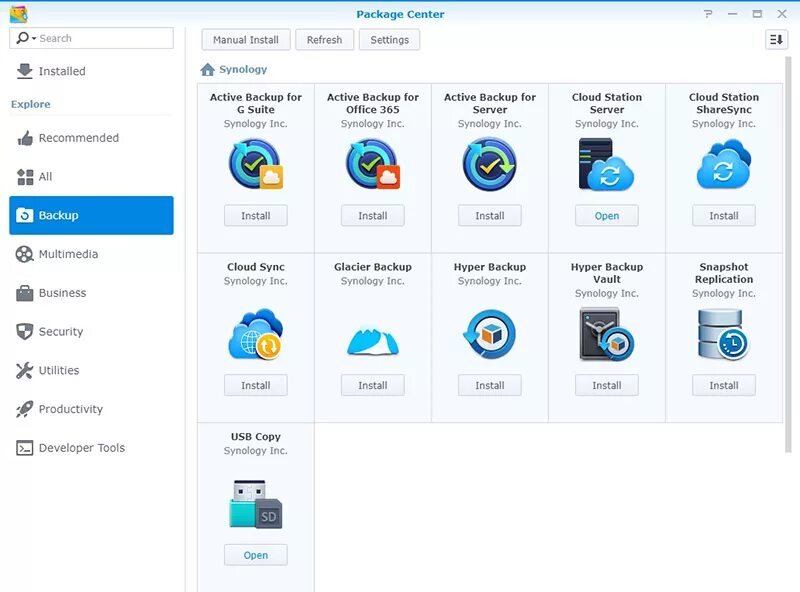
Task: Click the Manual Install button
Action: [x=246, y=40]
